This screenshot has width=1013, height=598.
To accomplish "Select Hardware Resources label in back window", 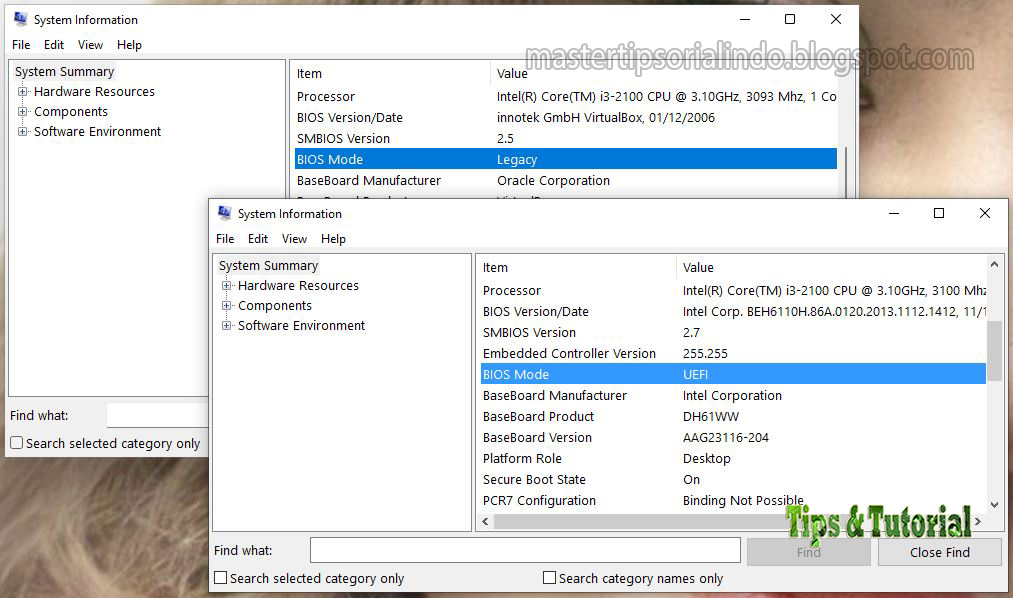I will [94, 91].
